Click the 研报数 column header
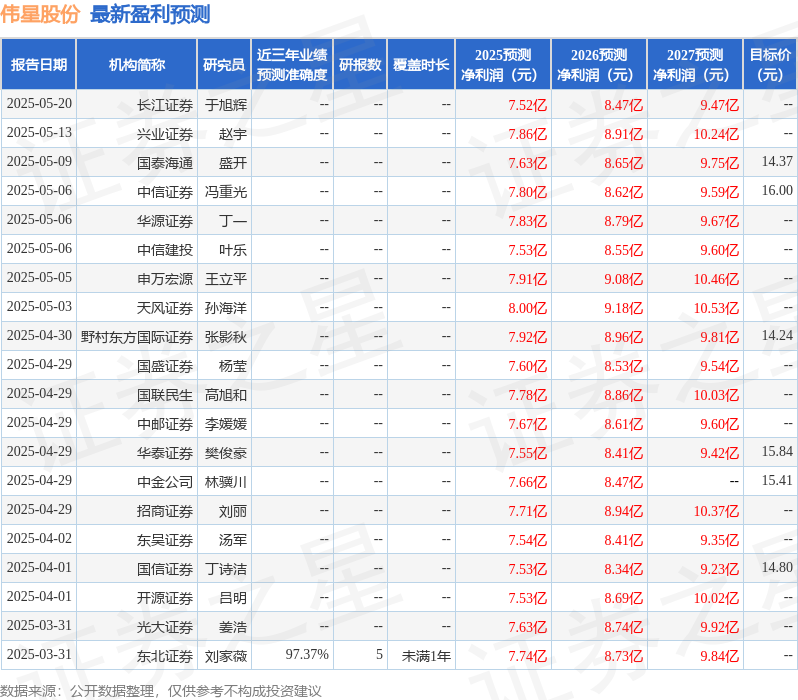The width and height of the screenshot is (798, 700). click(x=360, y=64)
